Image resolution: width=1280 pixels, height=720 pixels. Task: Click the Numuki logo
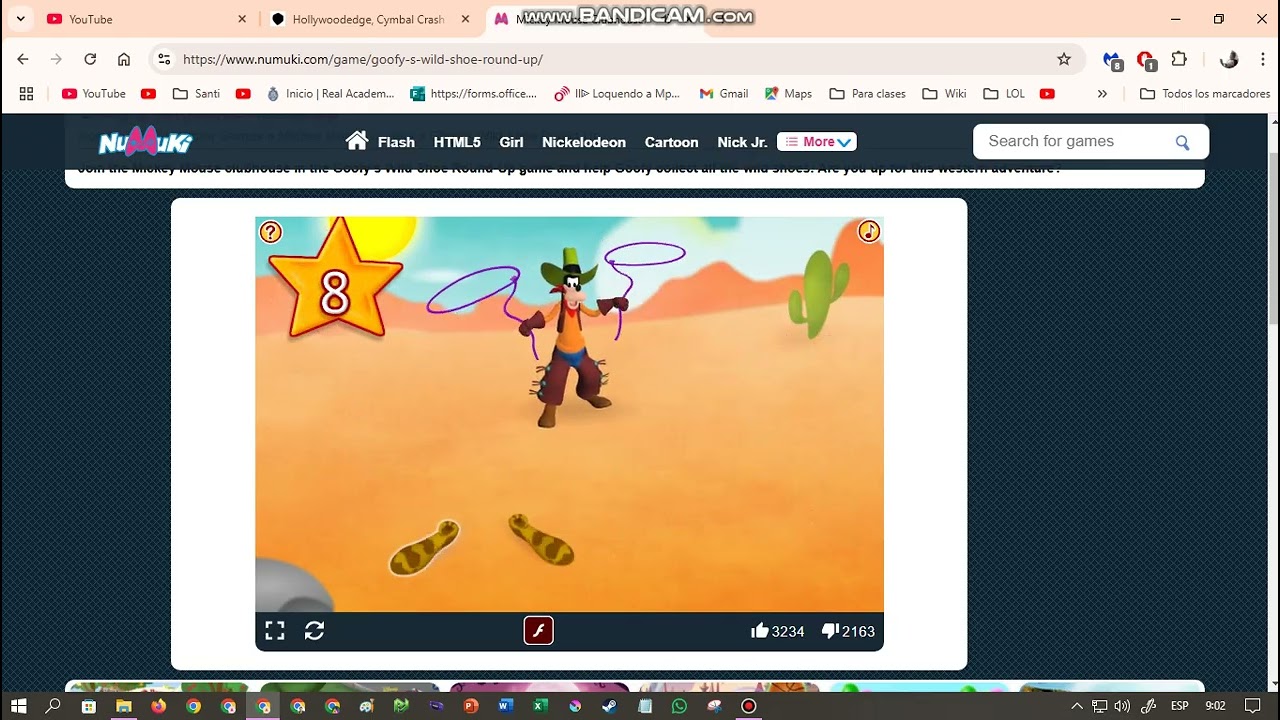pyautogui.click(x=145, y=142)
